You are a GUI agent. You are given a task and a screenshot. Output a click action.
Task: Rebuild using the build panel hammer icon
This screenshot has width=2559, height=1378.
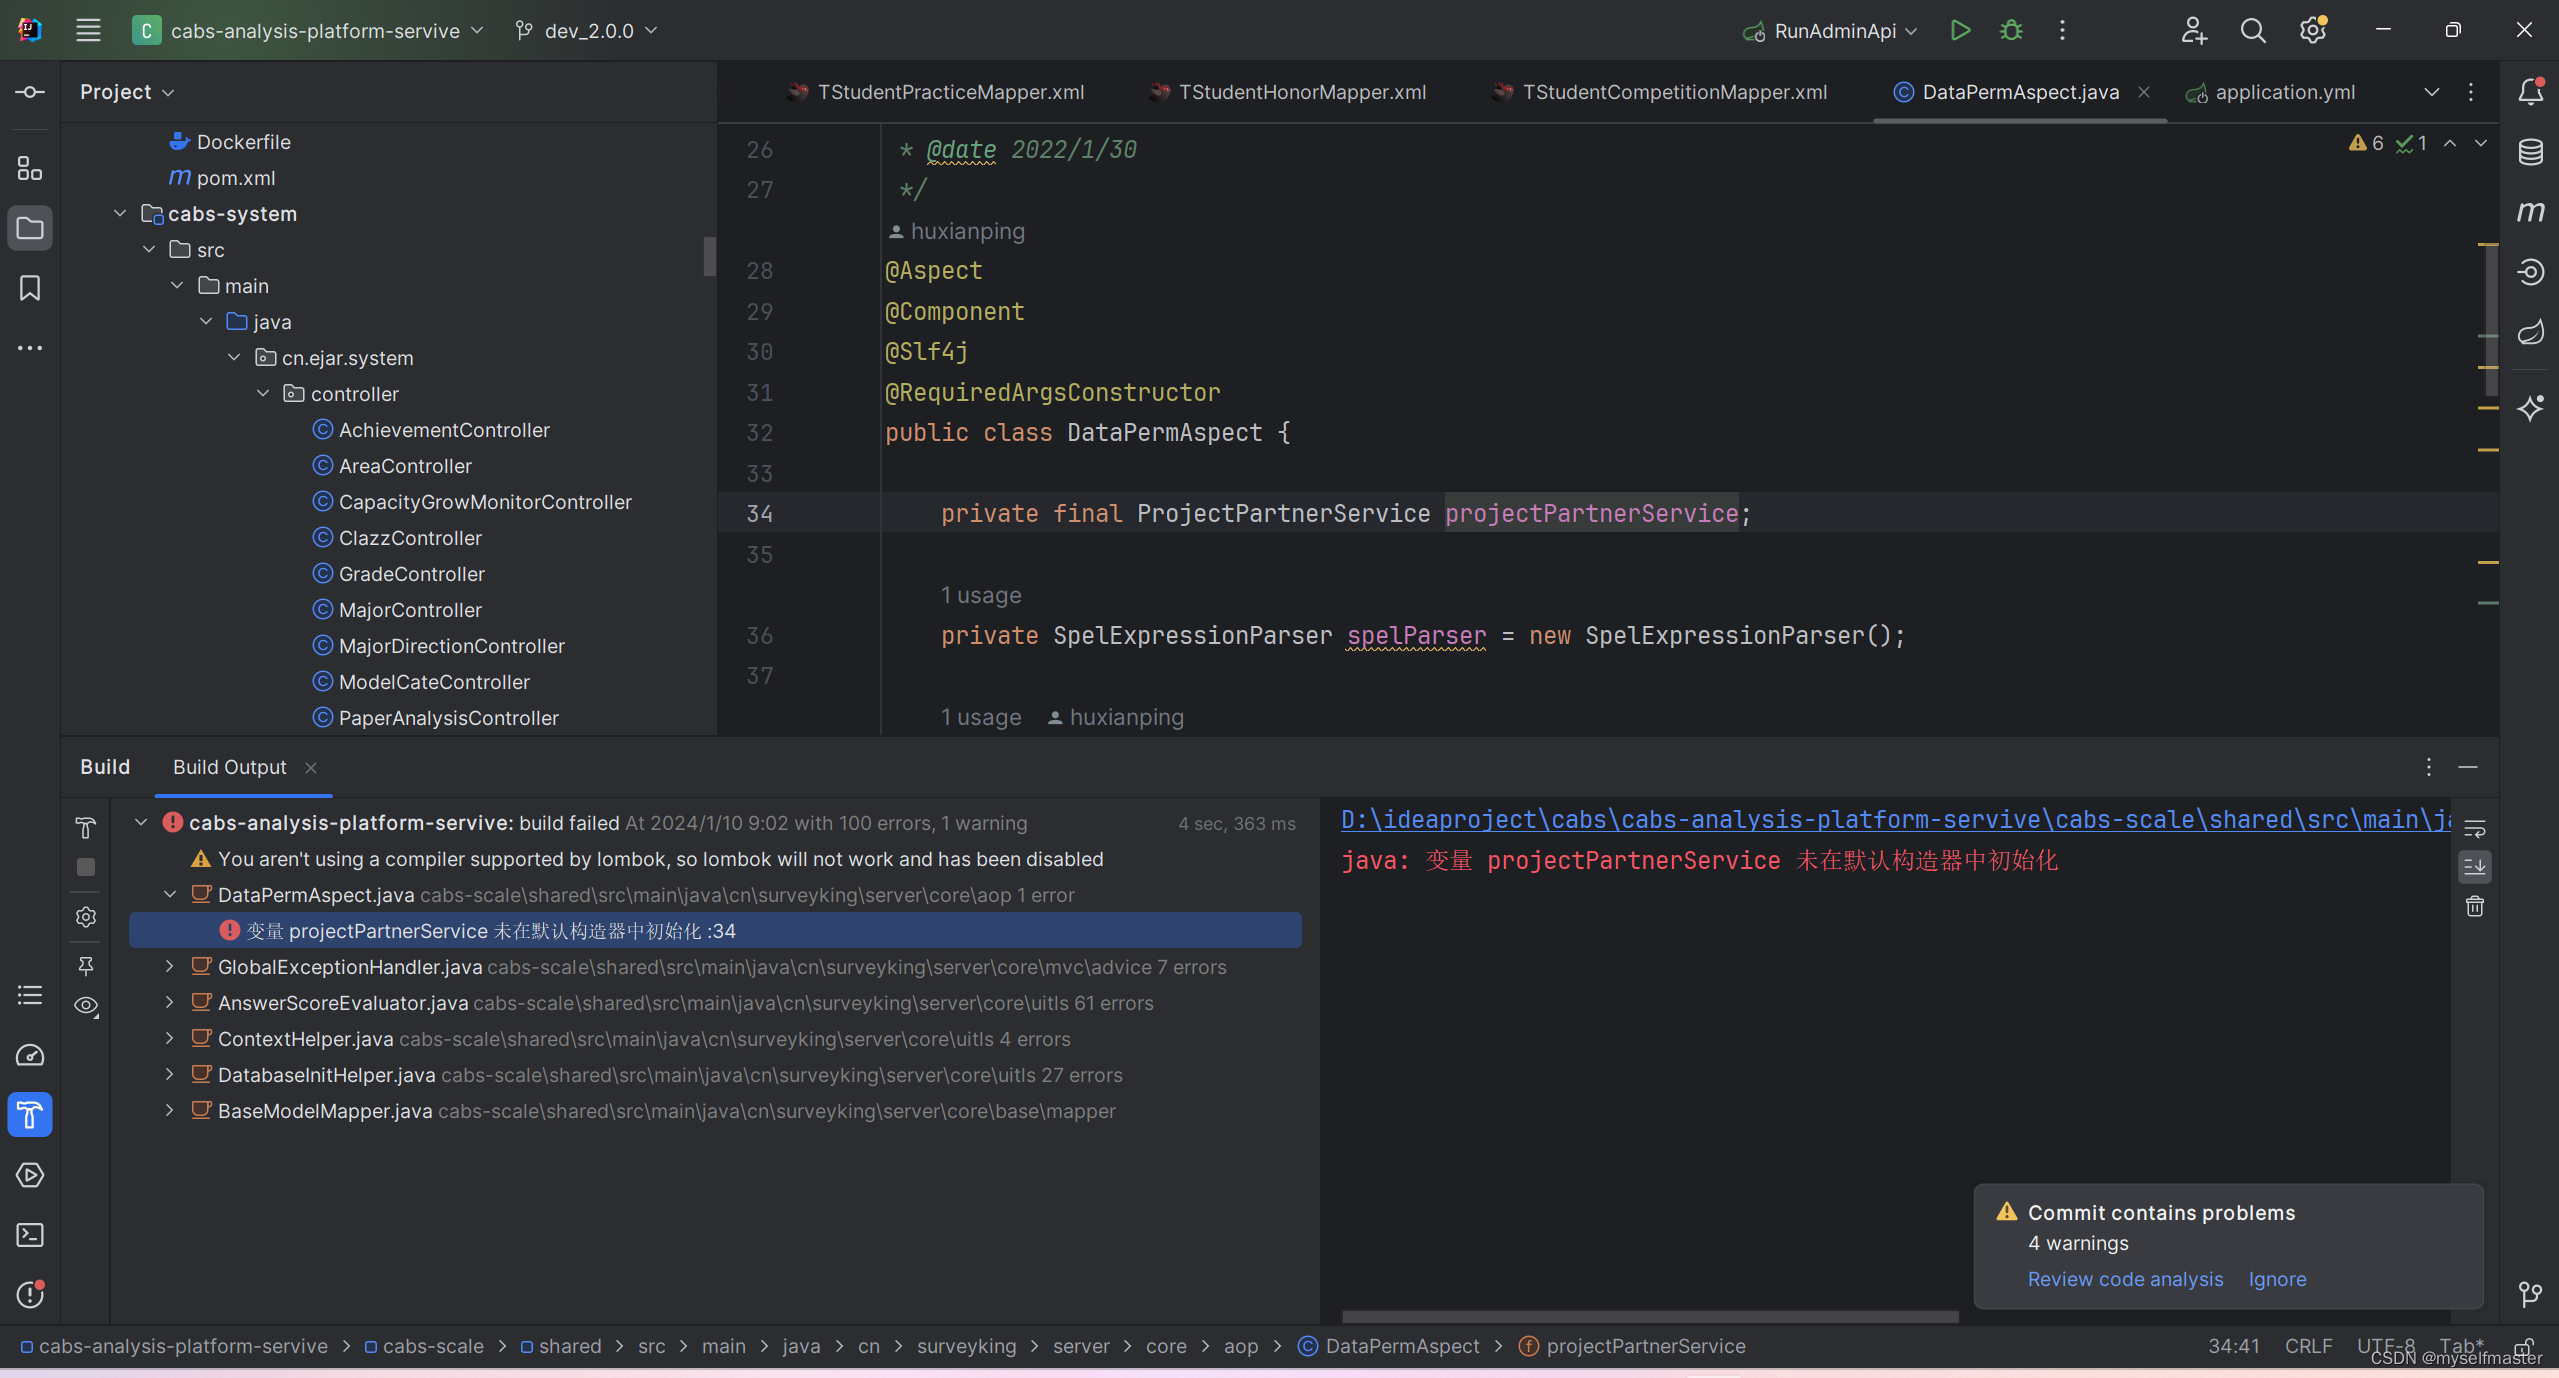(x=86, y=828)
